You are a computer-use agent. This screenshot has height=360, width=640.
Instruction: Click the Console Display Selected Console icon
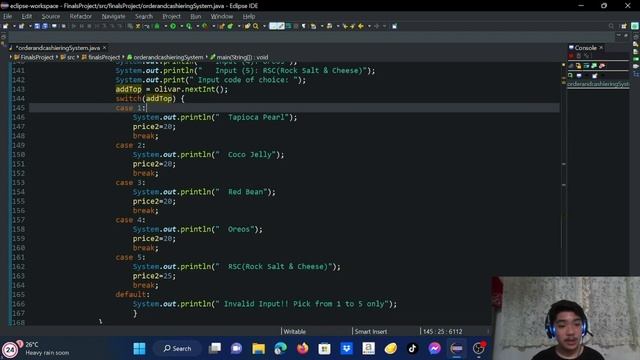[x=579, y=76]
